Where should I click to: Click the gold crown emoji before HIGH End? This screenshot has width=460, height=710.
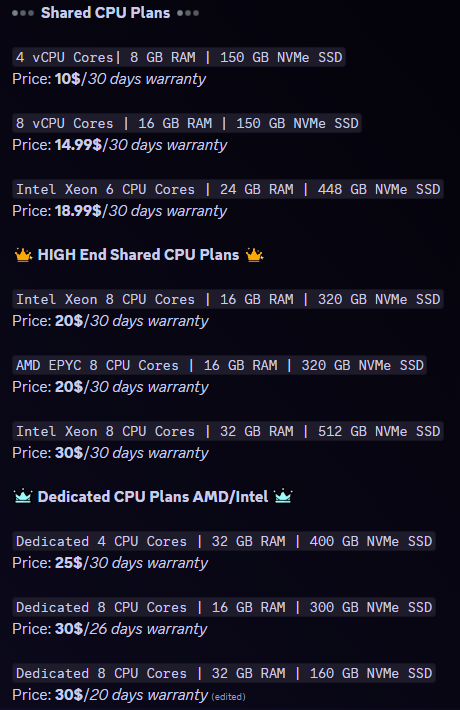pos(23,255)
